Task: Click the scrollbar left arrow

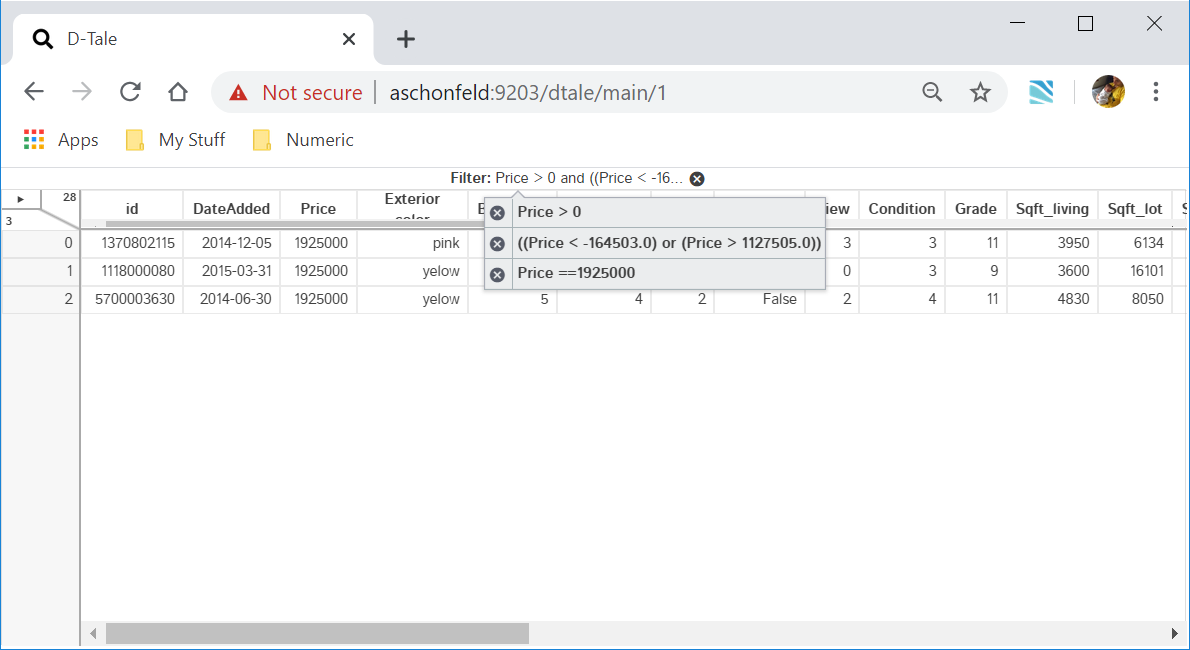Action: [x=93, y=633]
